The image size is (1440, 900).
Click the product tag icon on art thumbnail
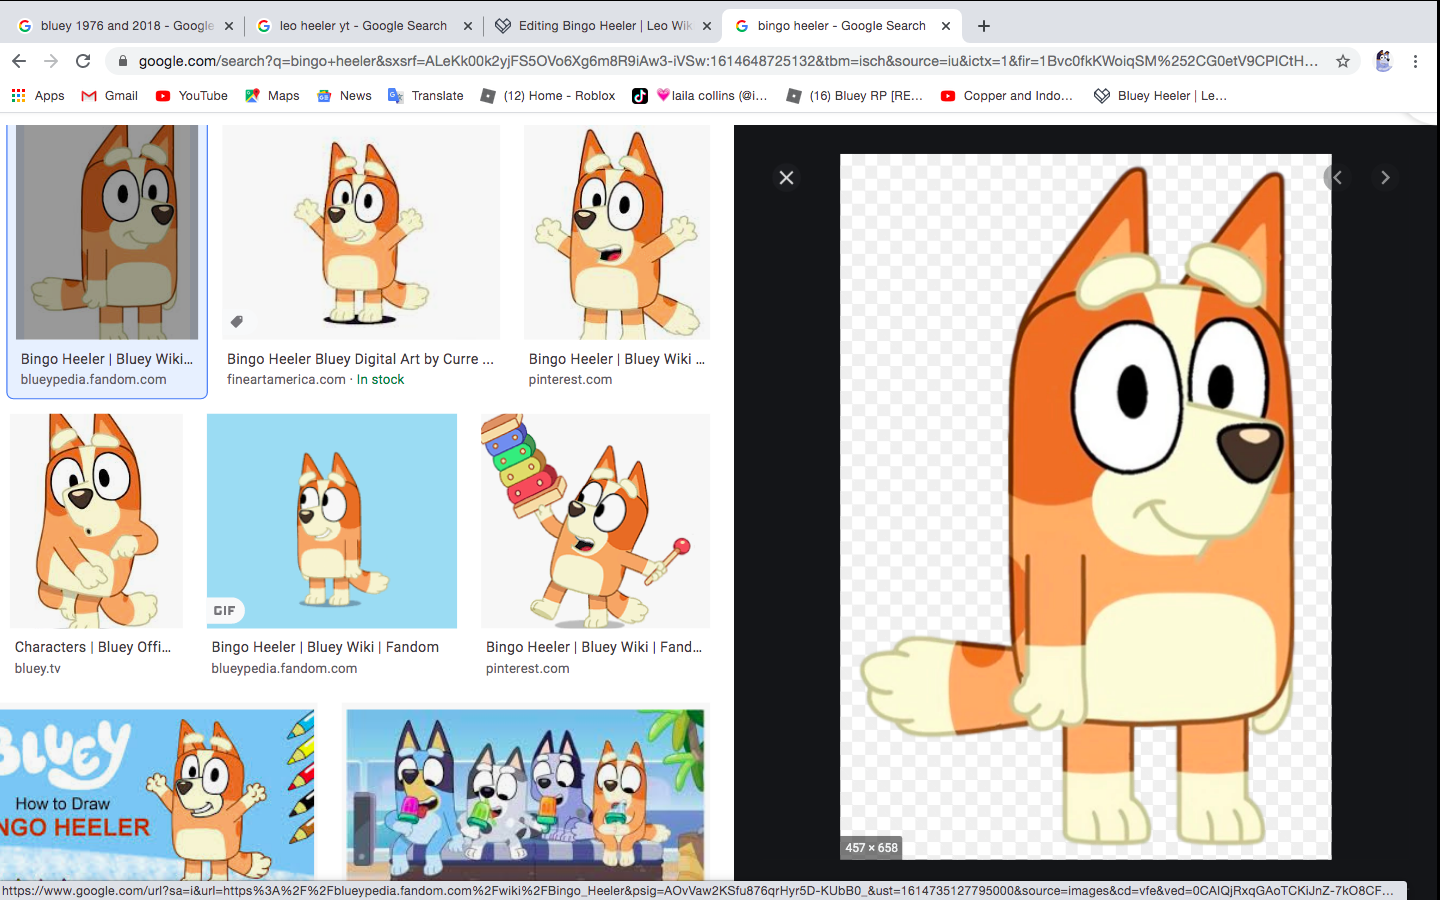point(237,322)
